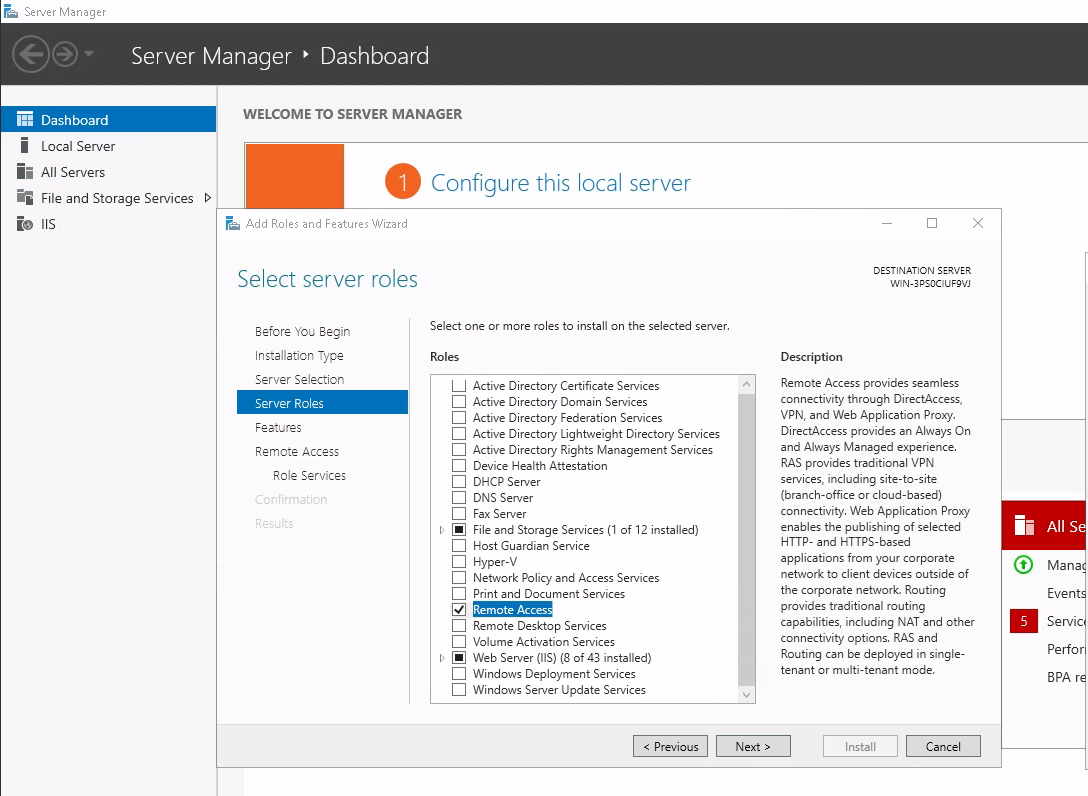Click the green Manageability status icon
The height and width of the screenshot is (796, 1088).
(1023, 564)
